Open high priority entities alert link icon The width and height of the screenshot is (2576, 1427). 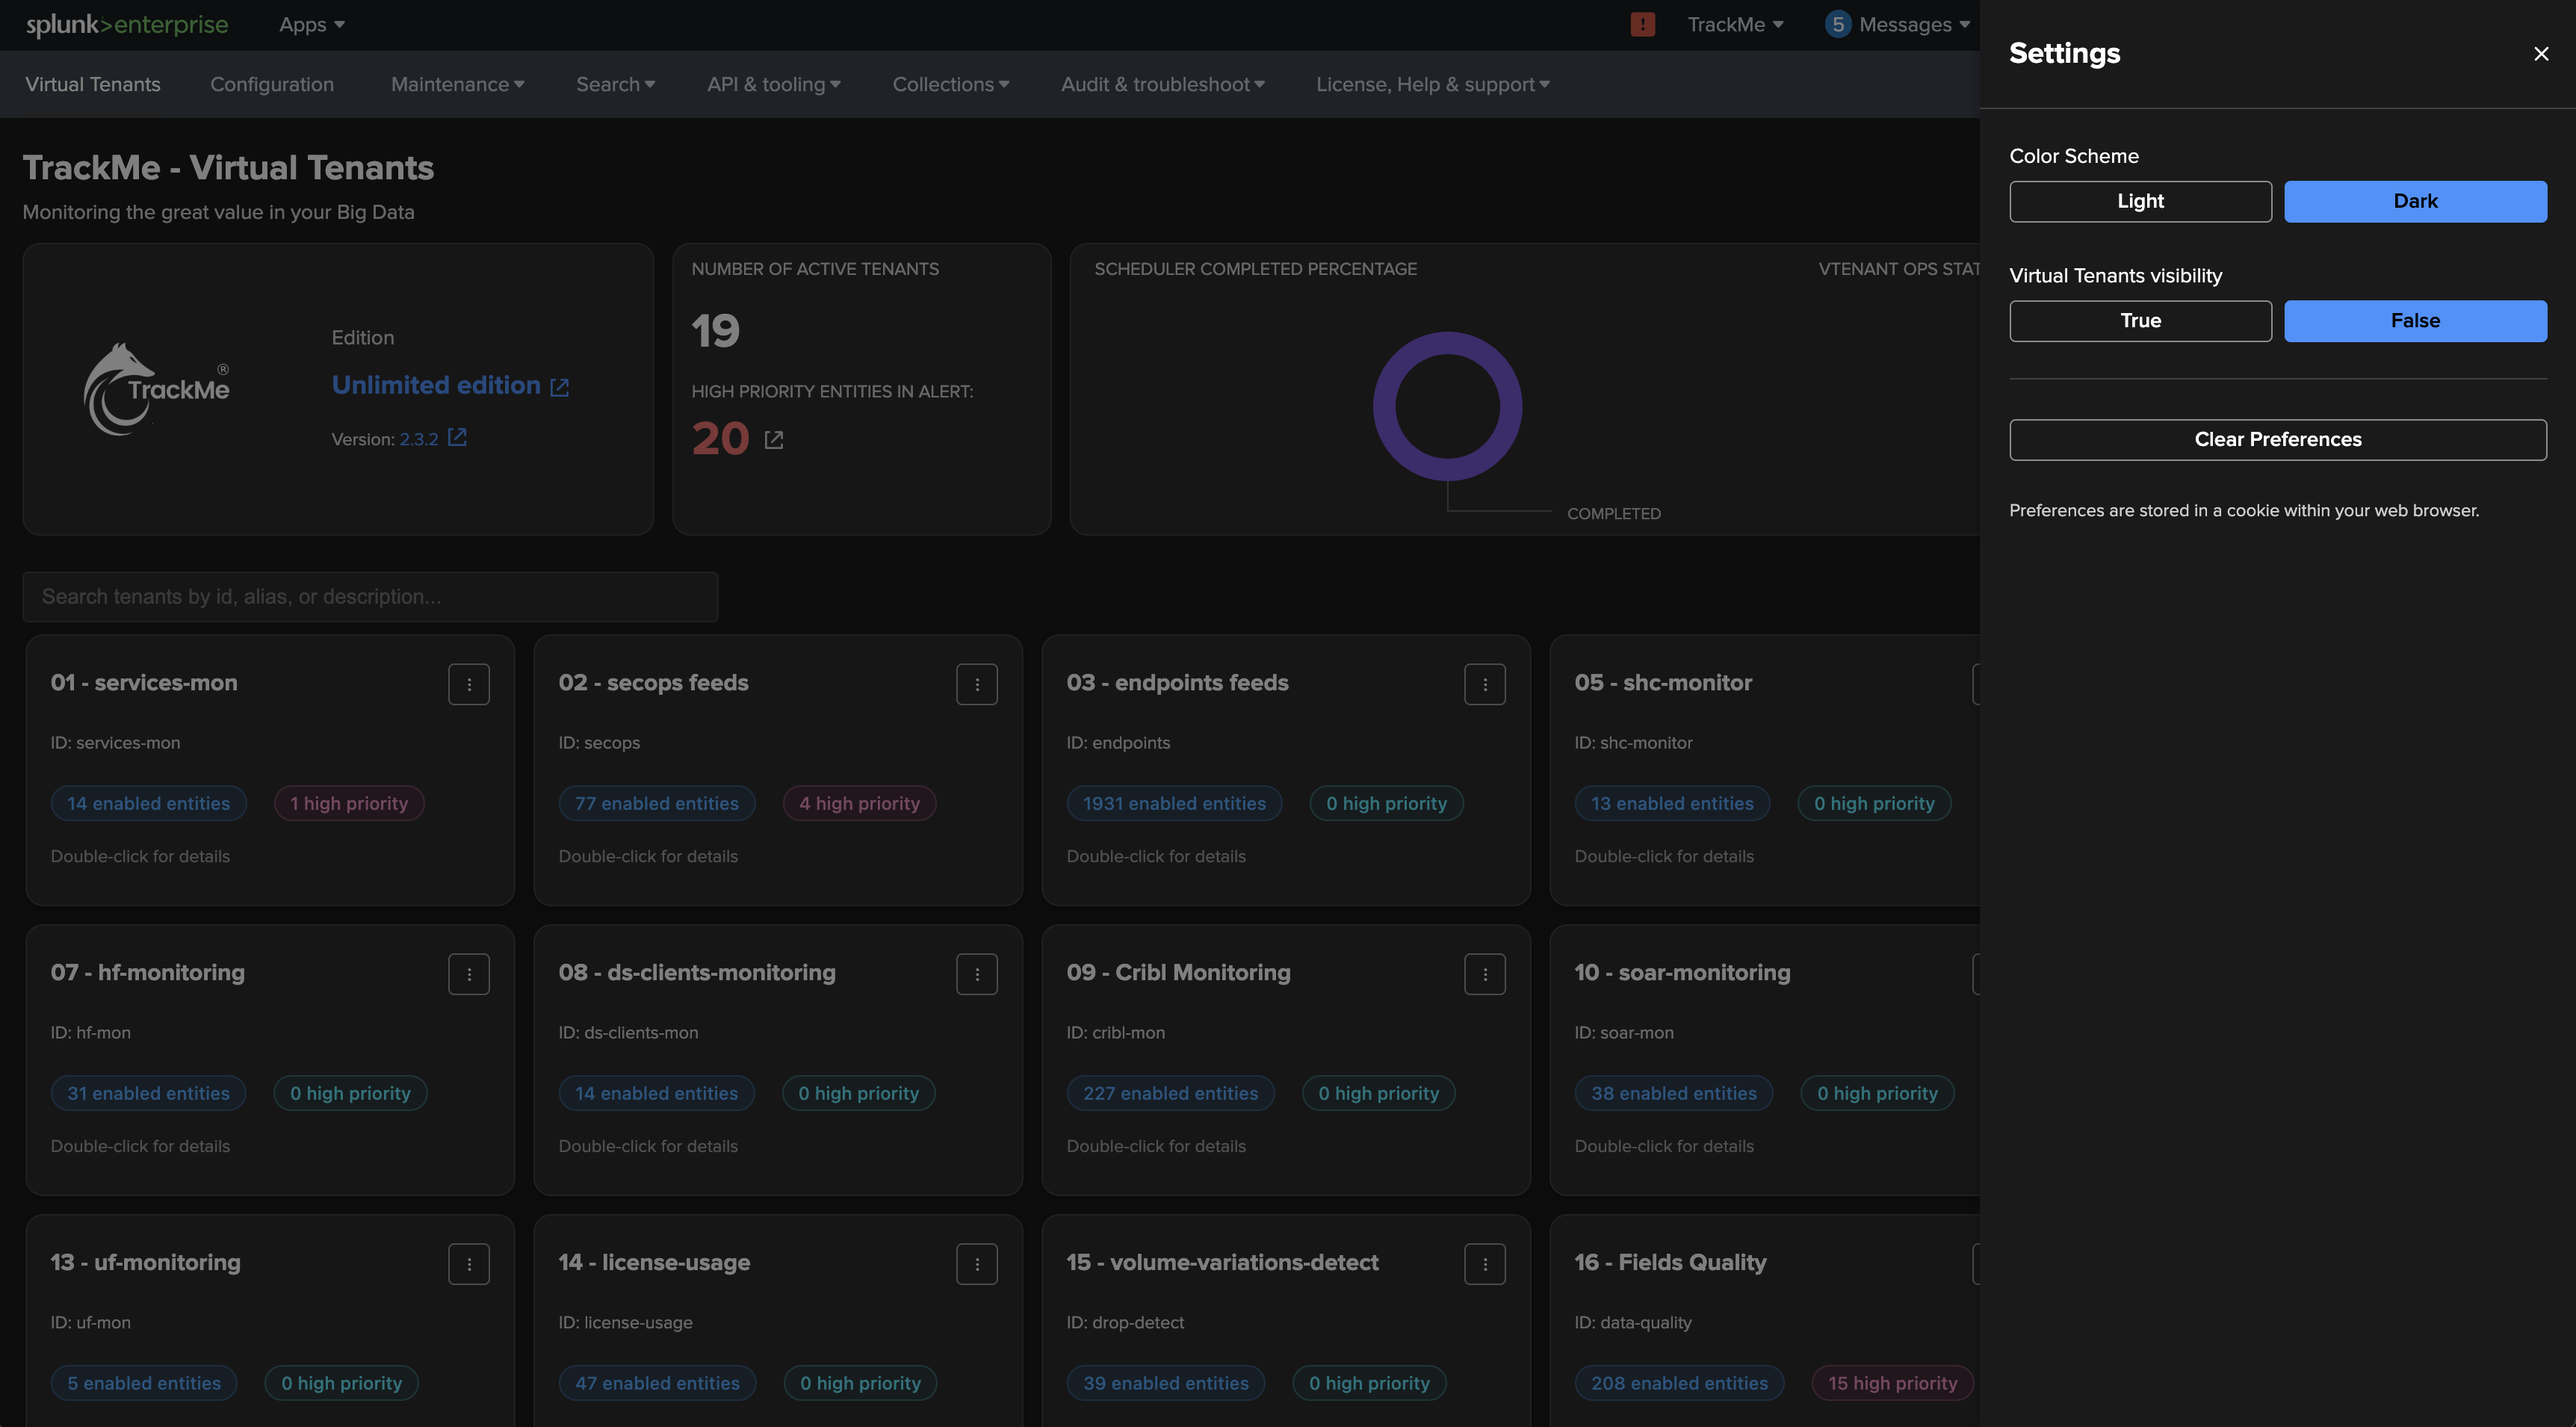point(774,440)
